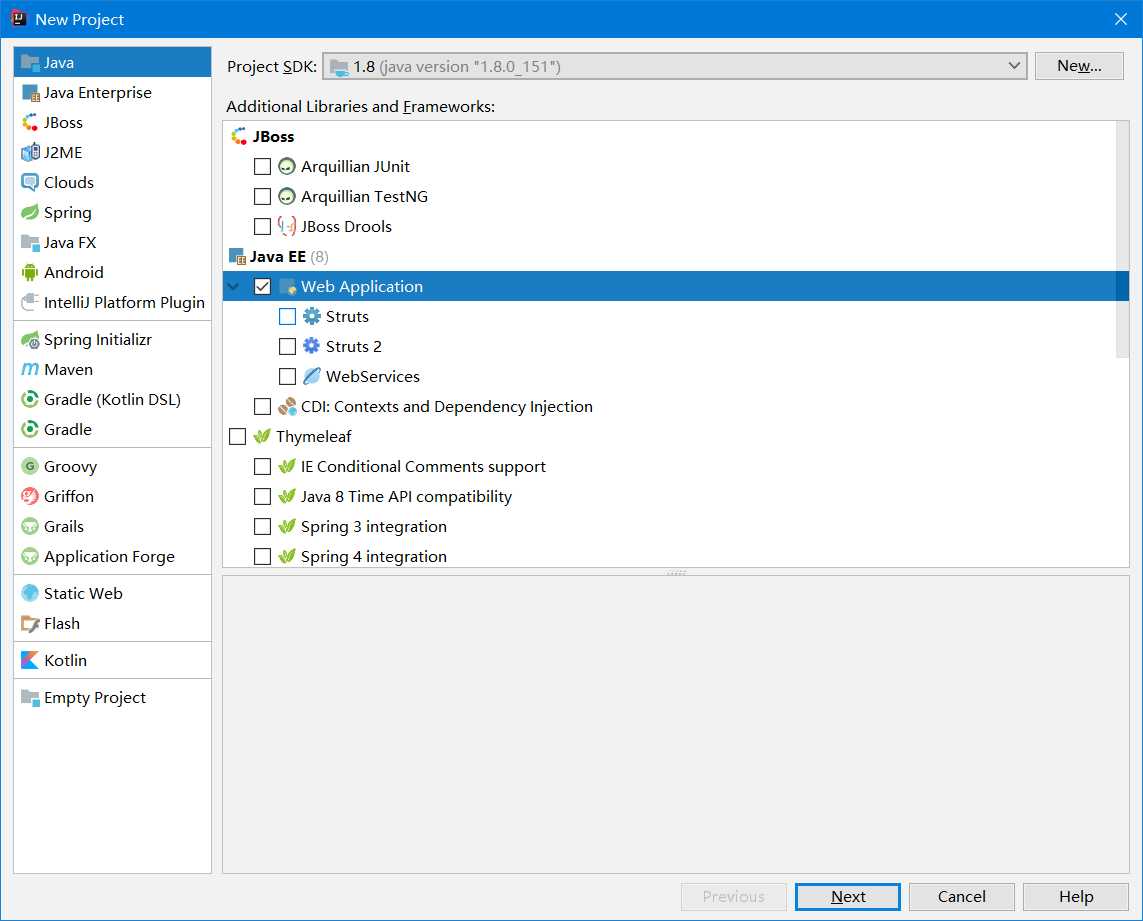Click the Static Web globe icon

point(30,594)
